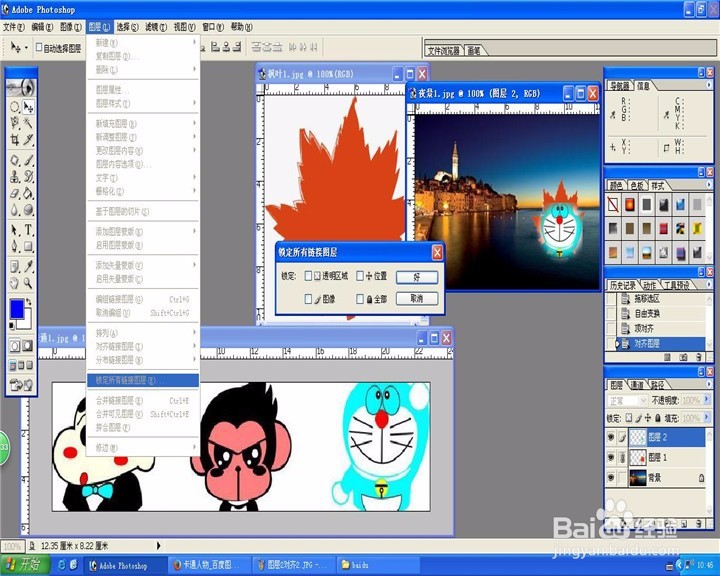The width and height of the screenshot is (720, 576).
Task: Expand the status bar info arrow
Action: coord(158,546)
